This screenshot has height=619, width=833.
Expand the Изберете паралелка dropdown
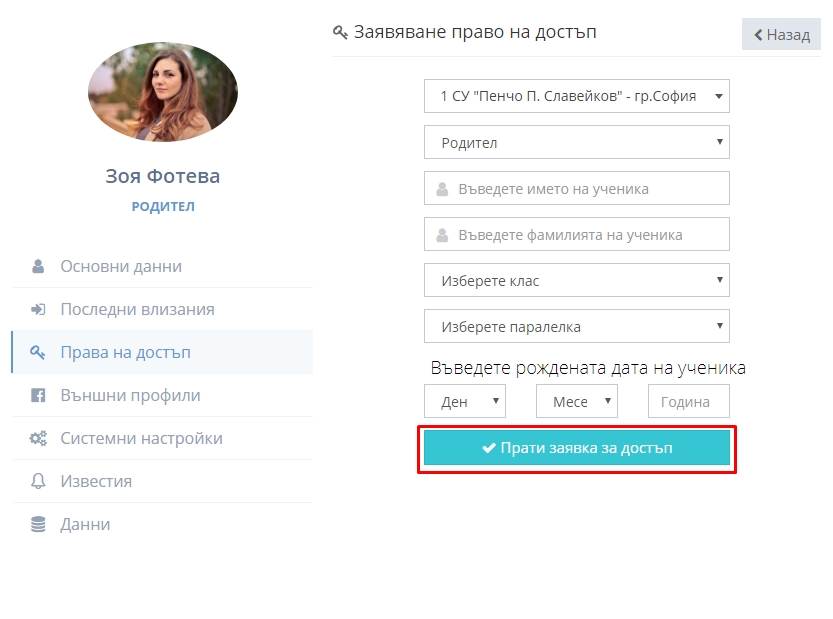pos(576,326)
